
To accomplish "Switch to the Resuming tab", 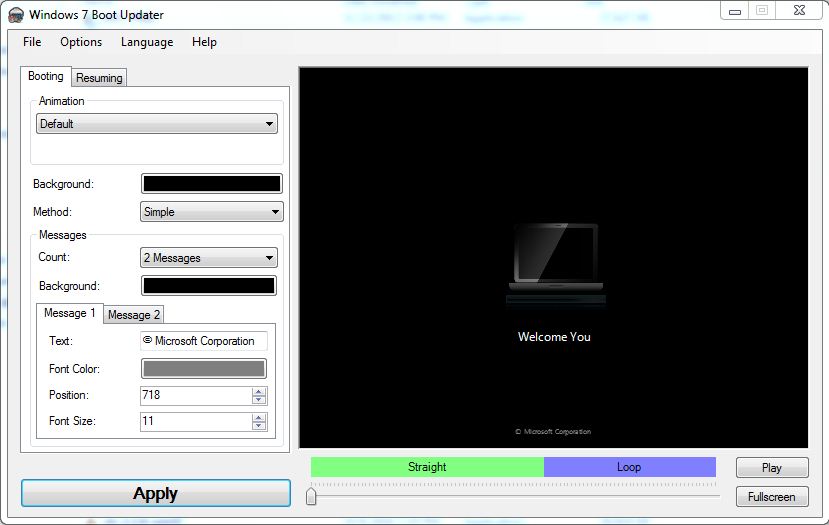I will point(99,78).
